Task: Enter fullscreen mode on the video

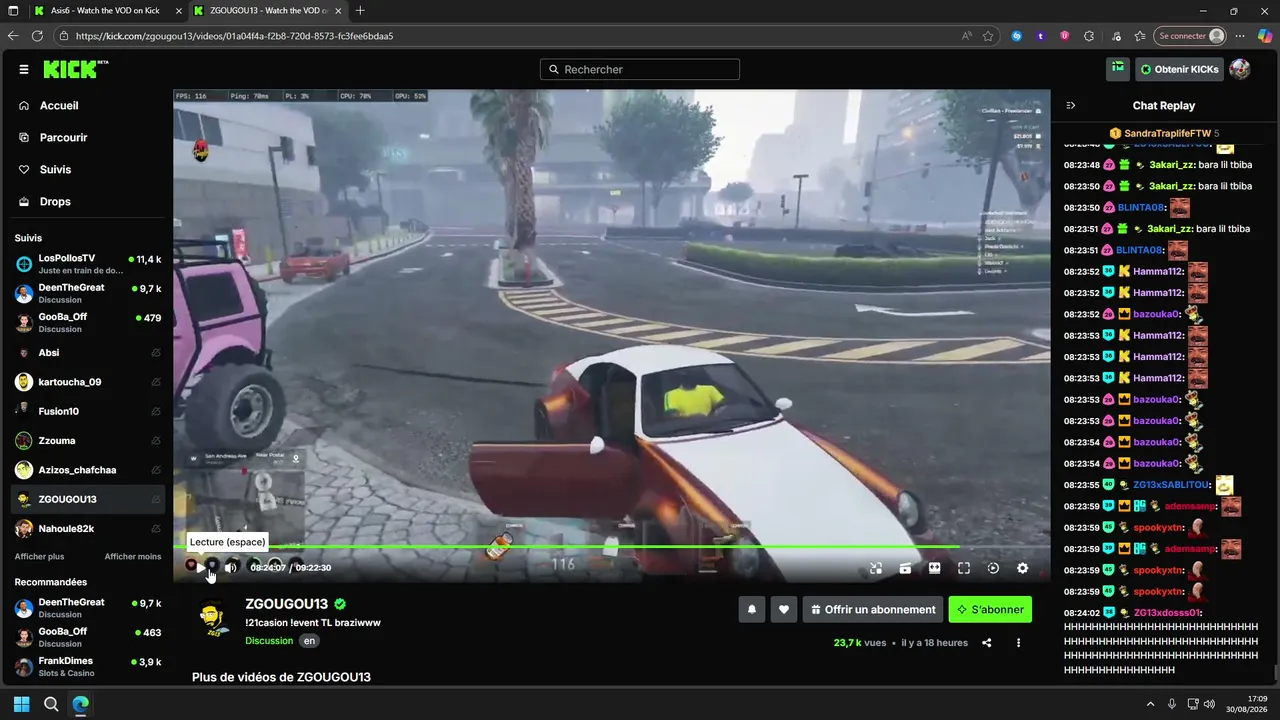Action: (x=964, y=568)
